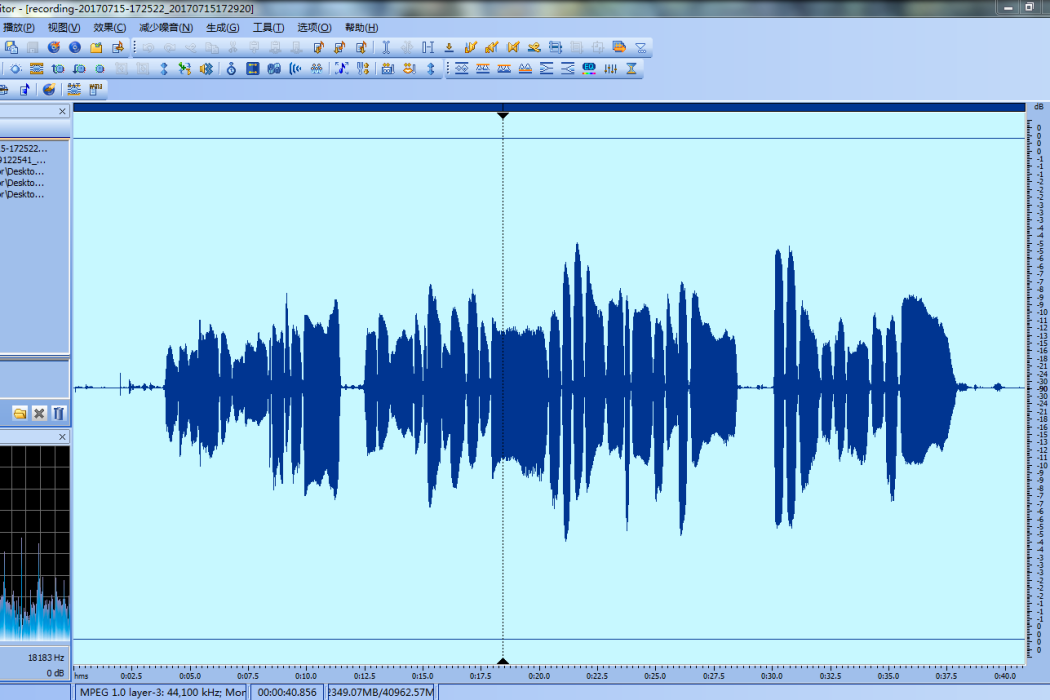Click the blue trash can button
Screen dimensions: 1050x700
pos(58,413)
